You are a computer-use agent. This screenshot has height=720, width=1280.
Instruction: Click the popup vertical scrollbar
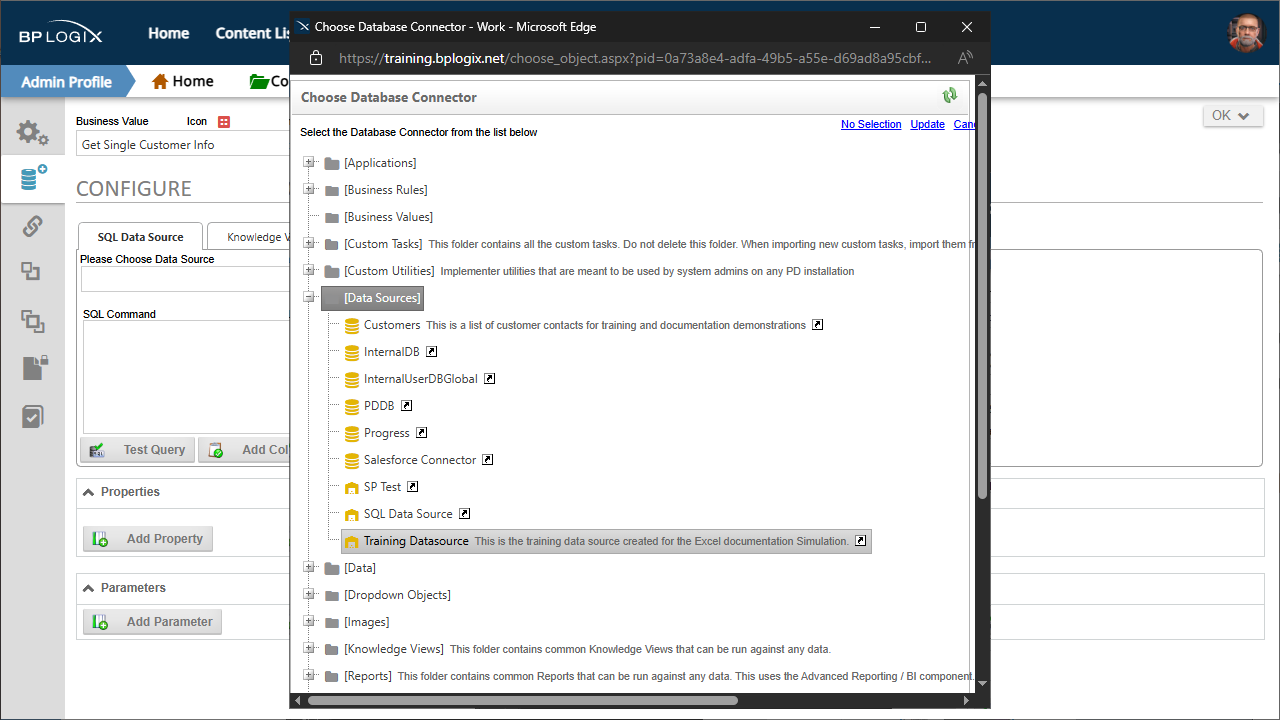click(982, 295)
